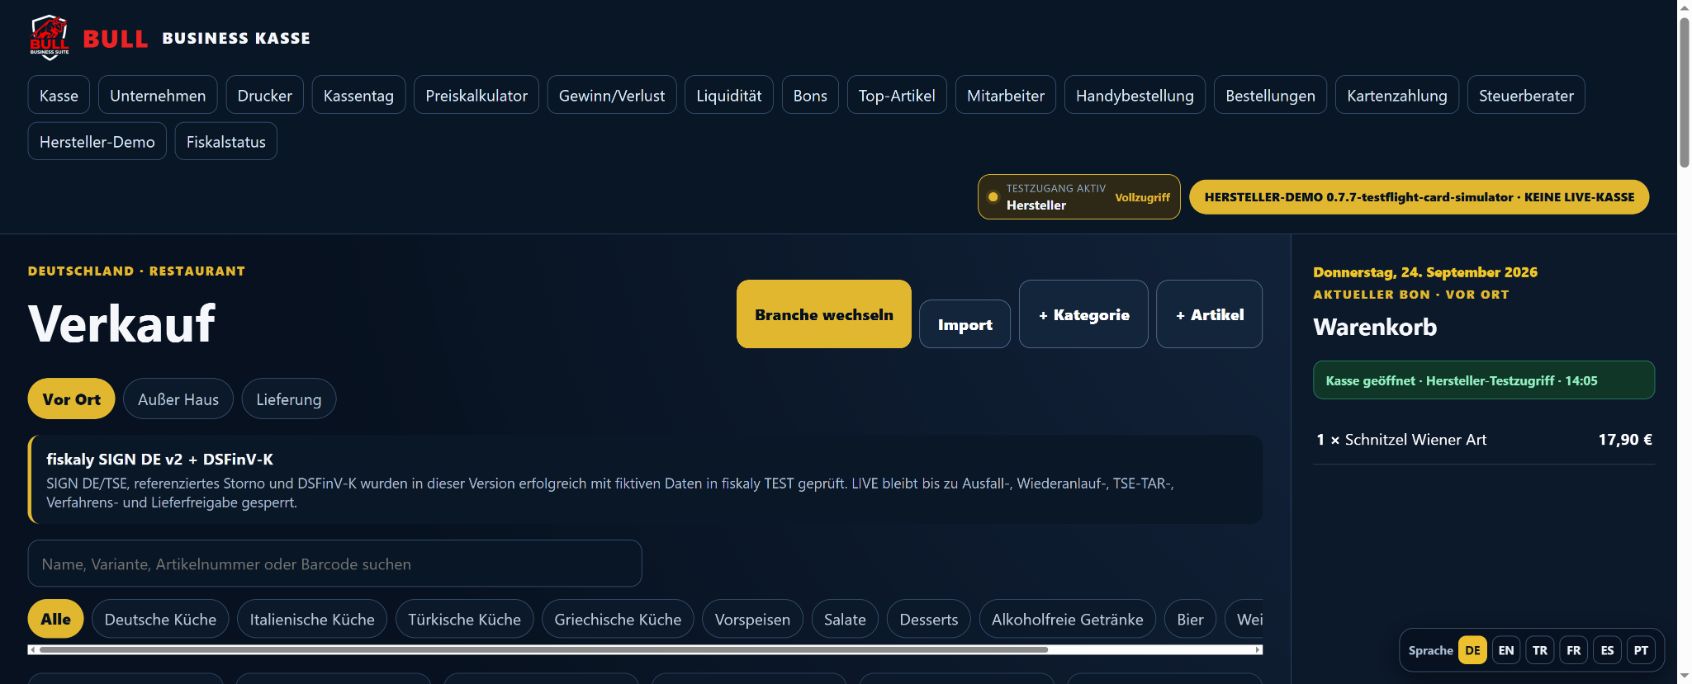Screen dimensions: 1692x684
Task: Click the yellow Hersteller-Demo version banner
Action: coord(1419,197)
